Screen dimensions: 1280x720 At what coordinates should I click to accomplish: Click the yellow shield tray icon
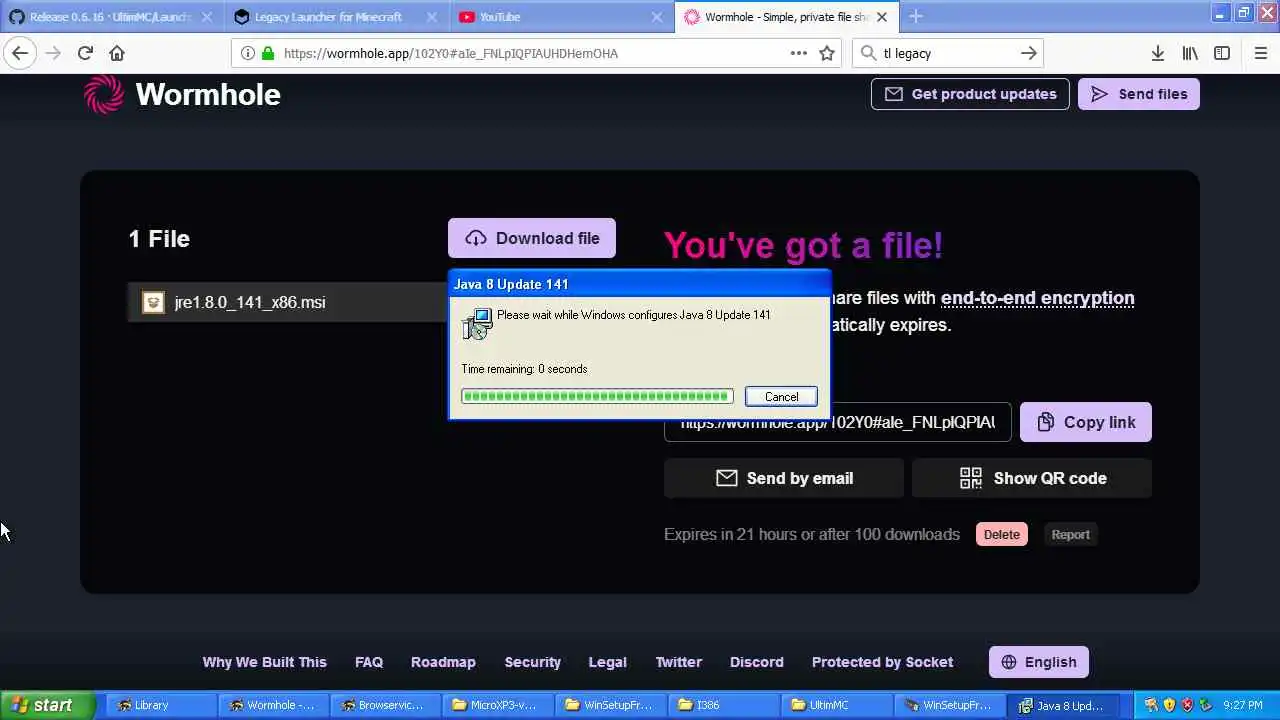1169,705
